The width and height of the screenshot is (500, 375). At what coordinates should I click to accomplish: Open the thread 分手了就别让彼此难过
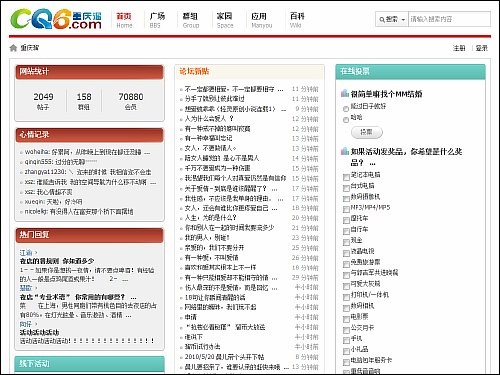coord(214,99)
